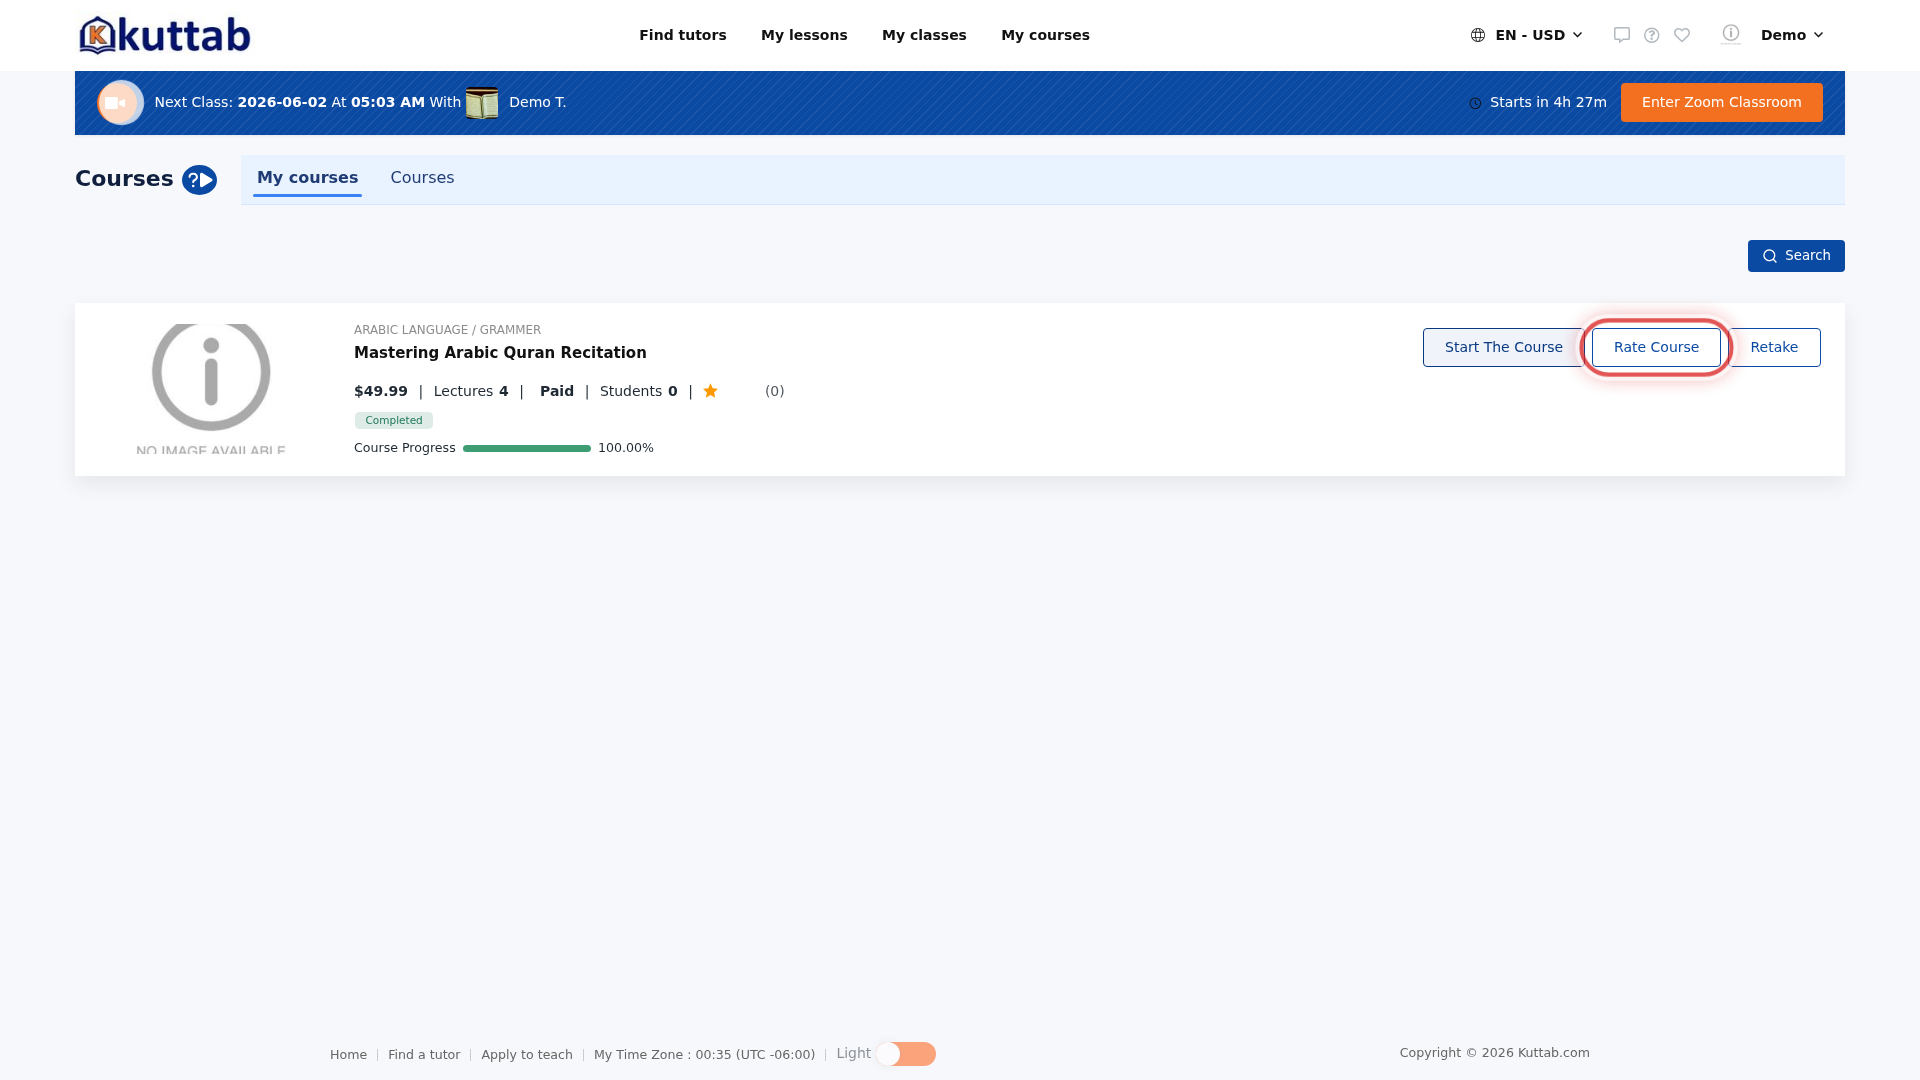Open the Find a tutor footer link
1920x1080 pixels.
point(424,1055)
